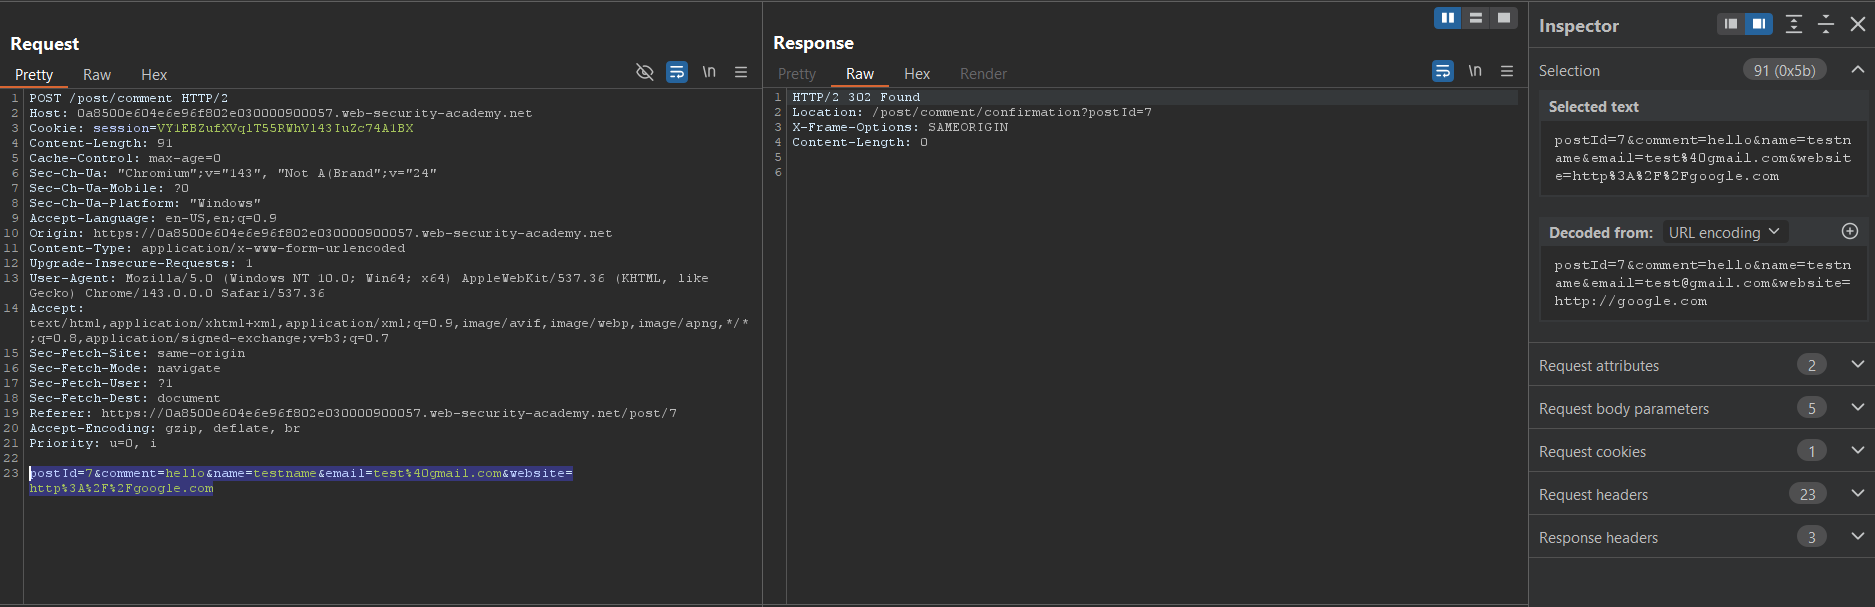1875x607 pixels.
Task: Switch to combined tabbed view layout
Action: click(1504, 18)
